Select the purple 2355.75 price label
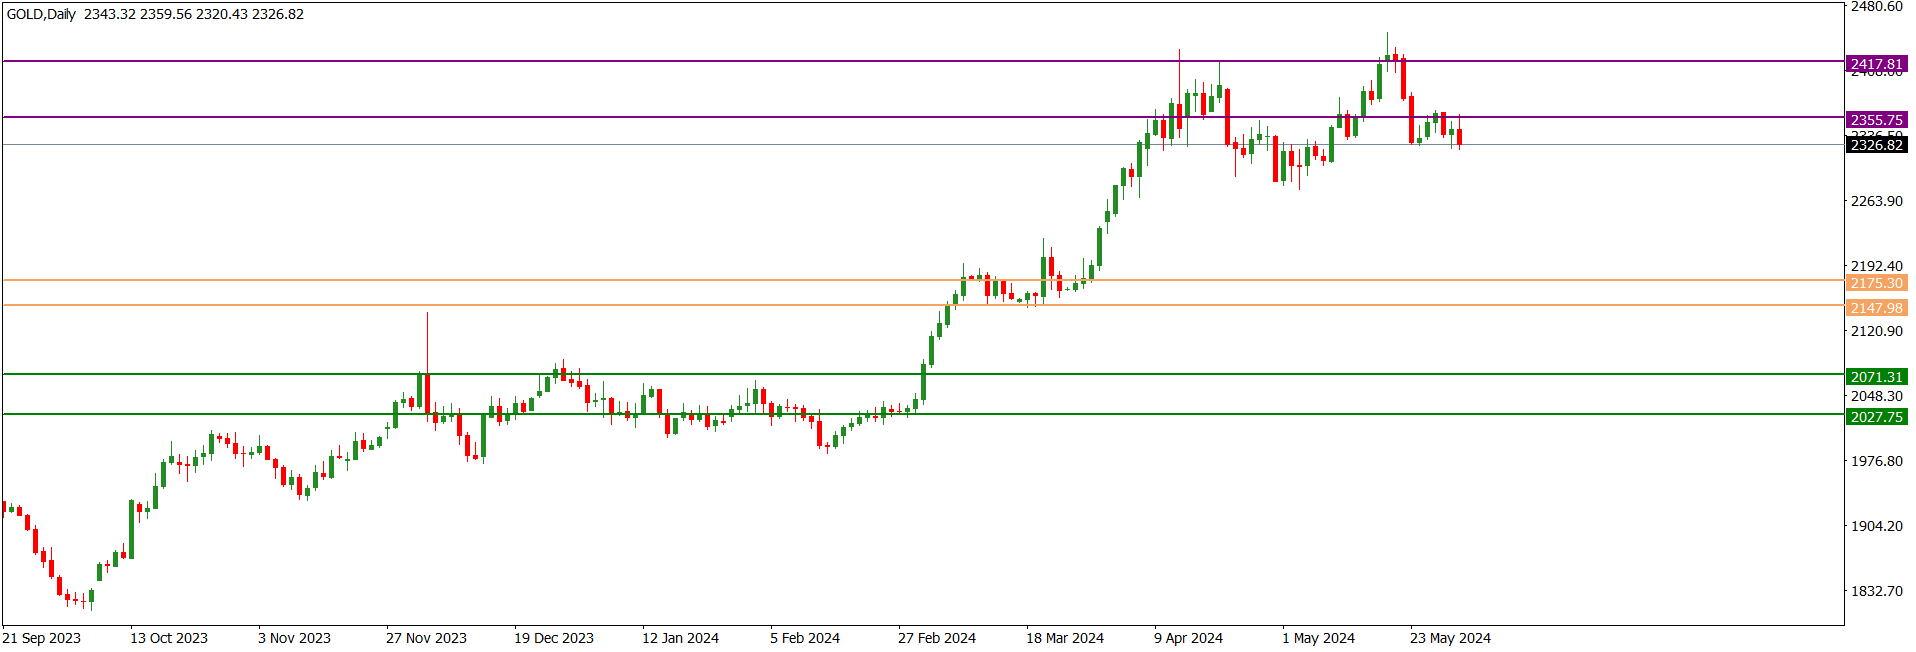The height and width of the screenshot is (652, 1916). tap(1876, 120)
